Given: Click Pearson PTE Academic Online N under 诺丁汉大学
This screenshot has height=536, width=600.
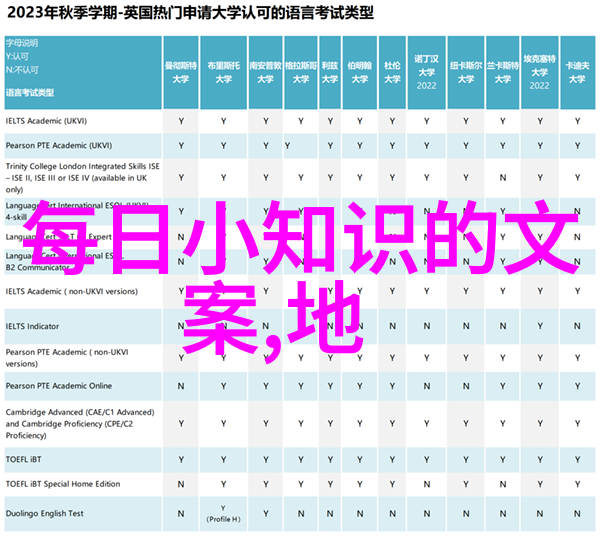Looking at the screenshot, I should (x=427, y=386).
